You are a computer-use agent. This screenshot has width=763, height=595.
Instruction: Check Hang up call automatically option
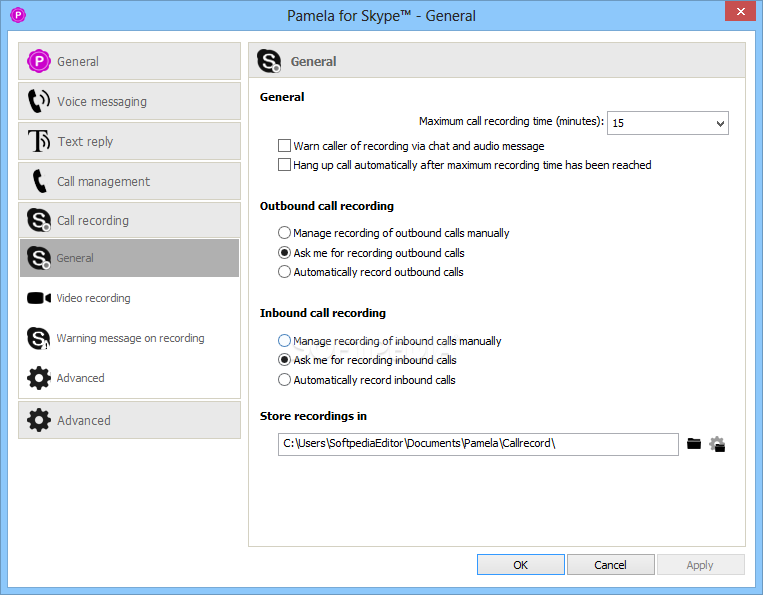click(284, 164)
